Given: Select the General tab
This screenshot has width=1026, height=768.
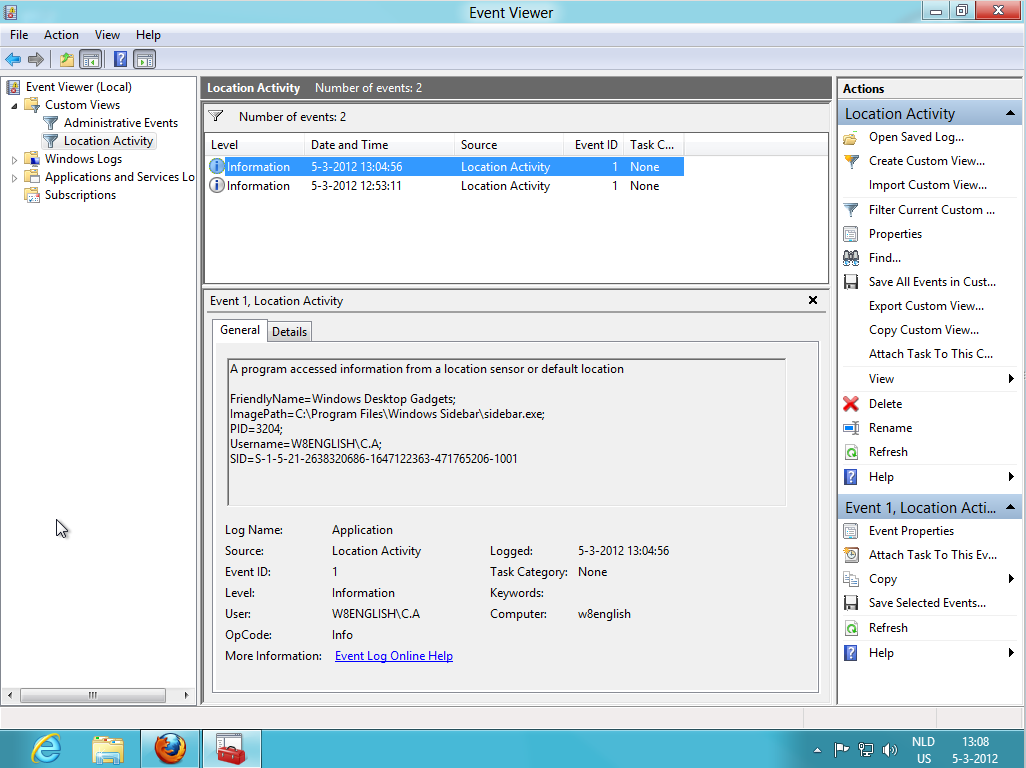Looking at the screenshot, I should tap(239, 330).
